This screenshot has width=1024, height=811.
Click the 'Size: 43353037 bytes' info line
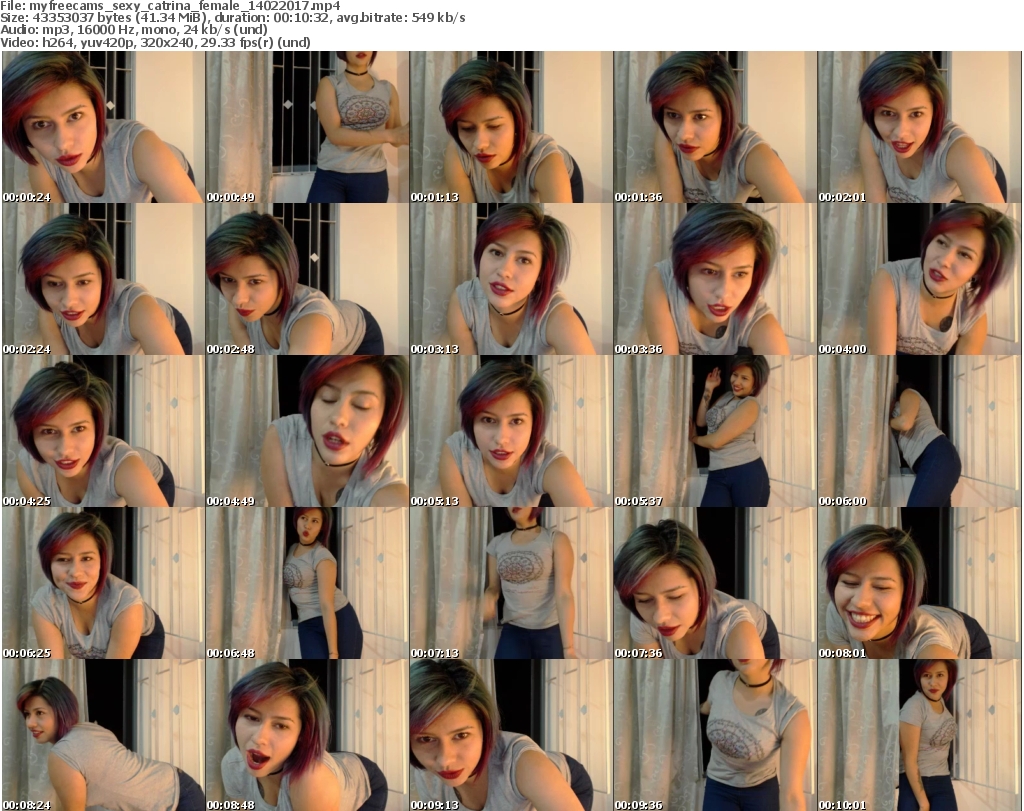click(232, 18)
